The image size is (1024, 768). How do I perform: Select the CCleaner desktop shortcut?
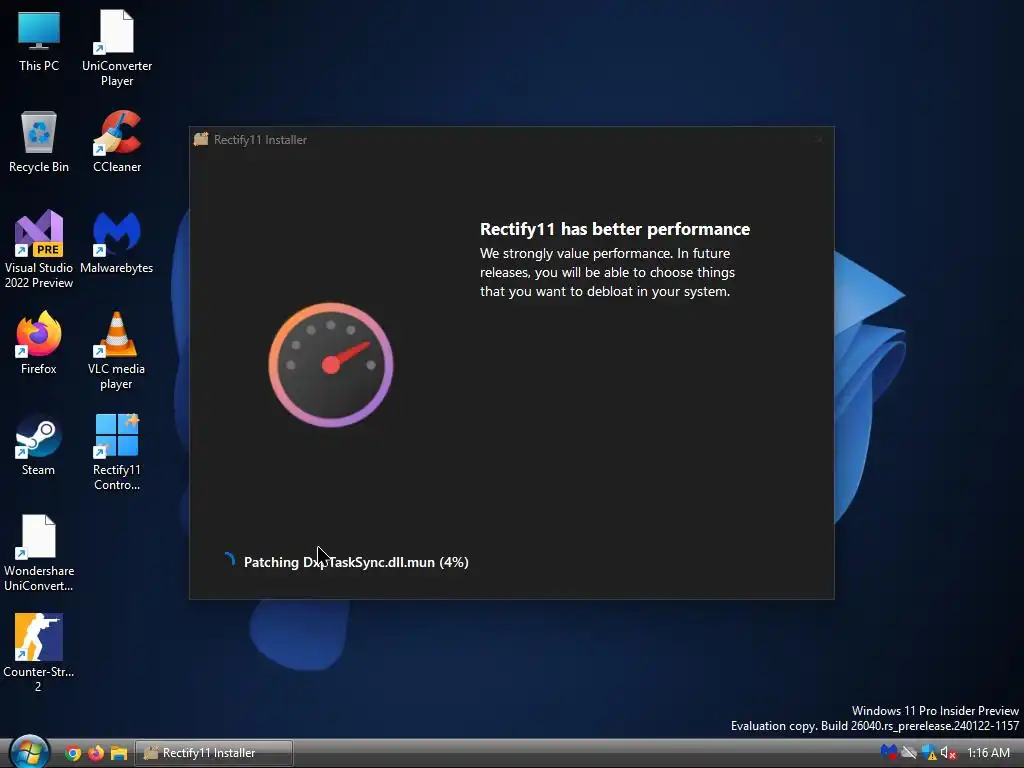[x=117, y=142]
